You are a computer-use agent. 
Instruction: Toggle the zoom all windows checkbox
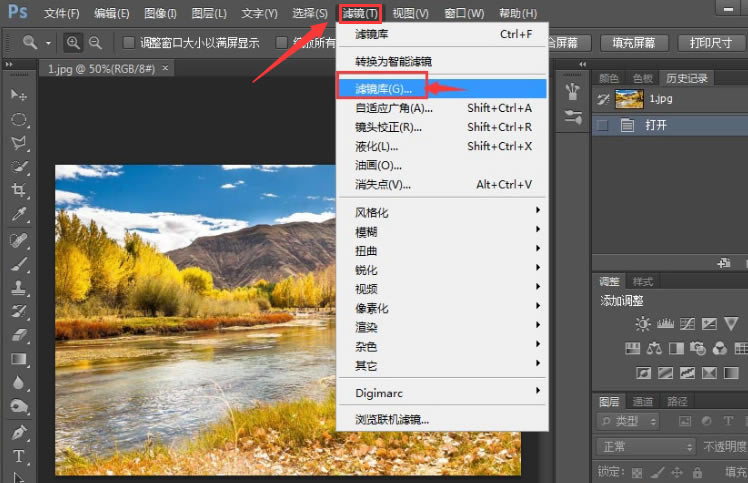tap(281, 42)
